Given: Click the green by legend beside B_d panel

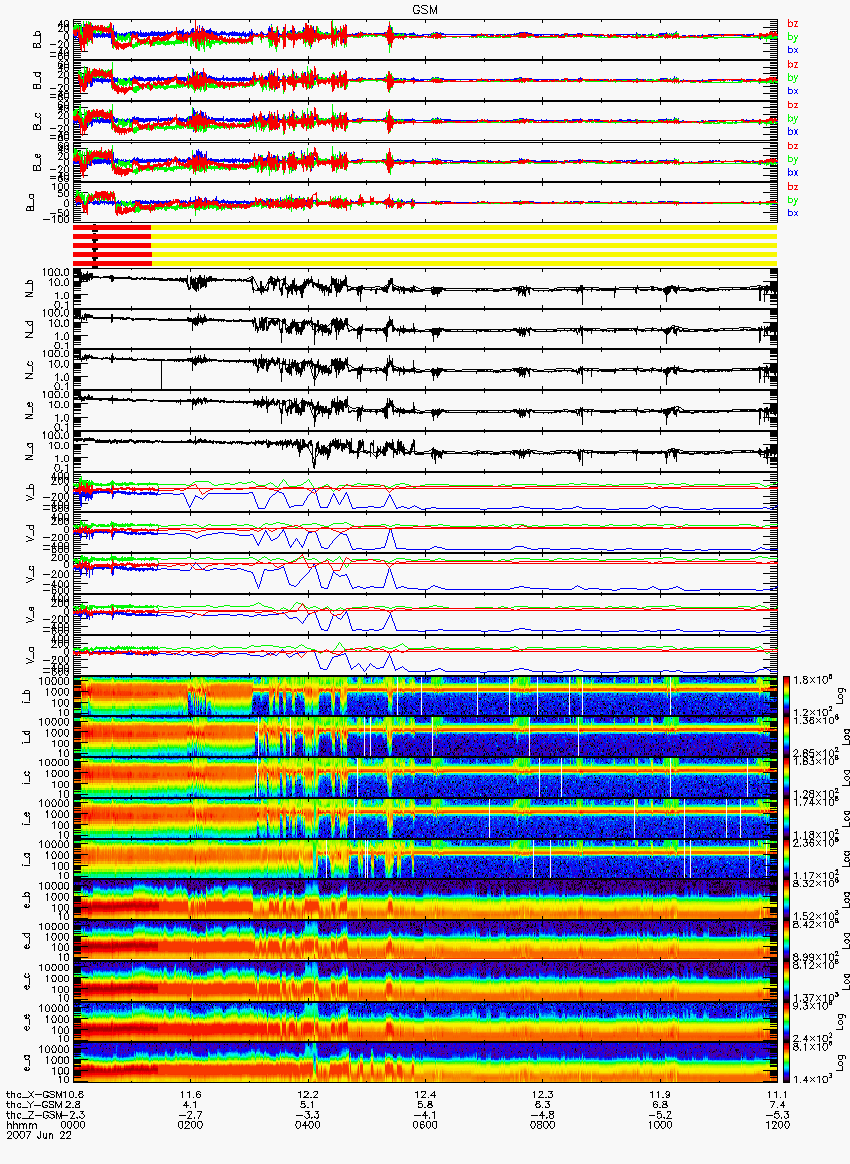Looking at the screenshot, I should coord(793,78).
